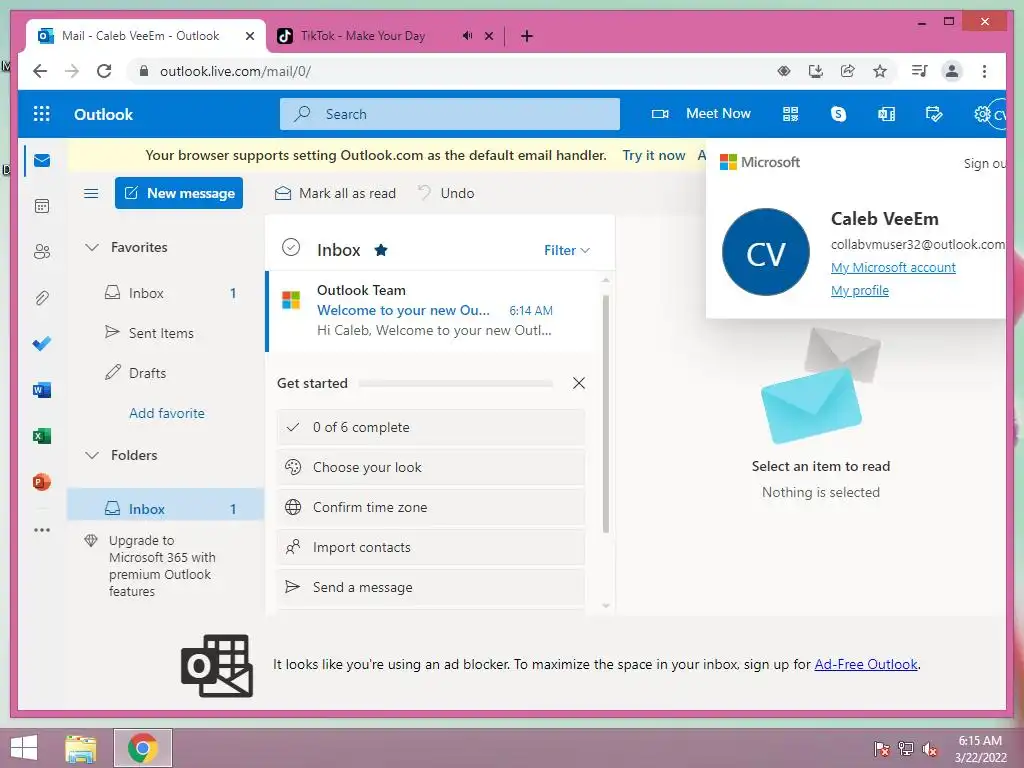The width and height of the screenshot is (1024, 768).
Task: Show more apps ellipsis in left rail
Action: coord(42,530)
